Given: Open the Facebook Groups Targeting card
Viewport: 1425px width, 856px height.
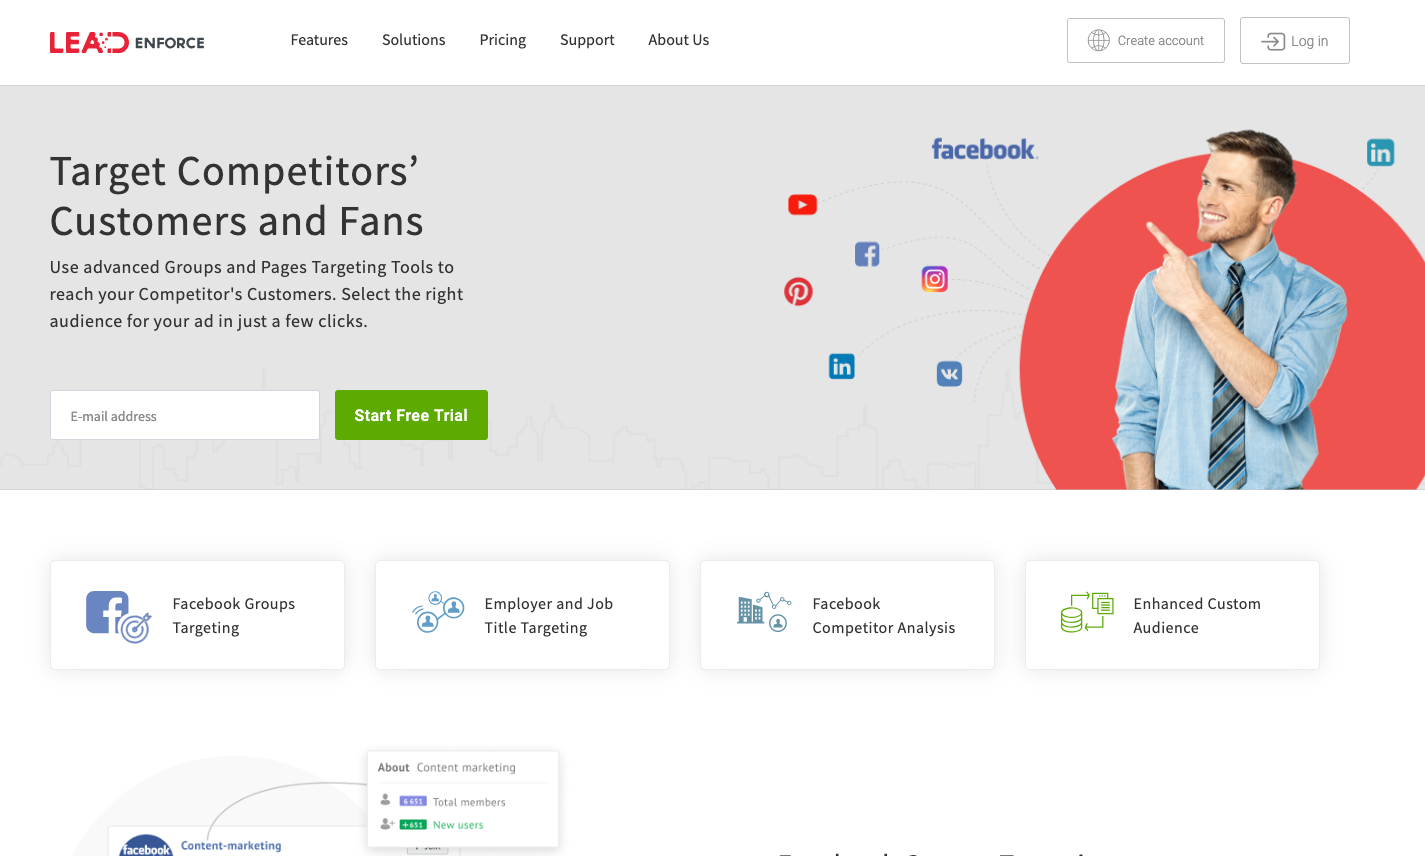Looking at the screenshot, I should click(x=197, y=615).
